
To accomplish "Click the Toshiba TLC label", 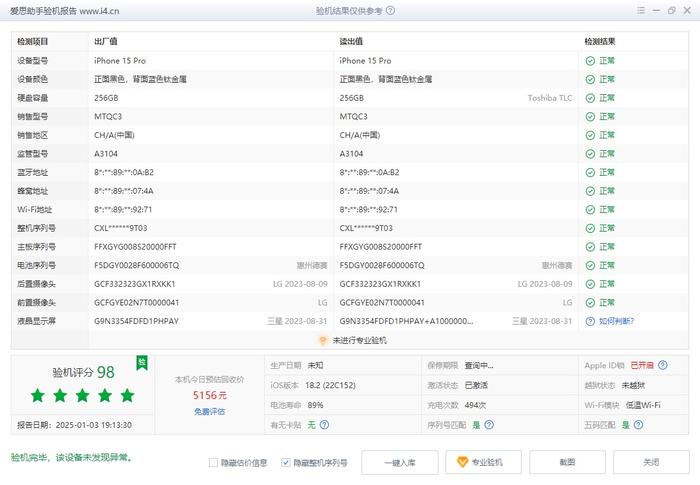I will click(x=550, y=98).
